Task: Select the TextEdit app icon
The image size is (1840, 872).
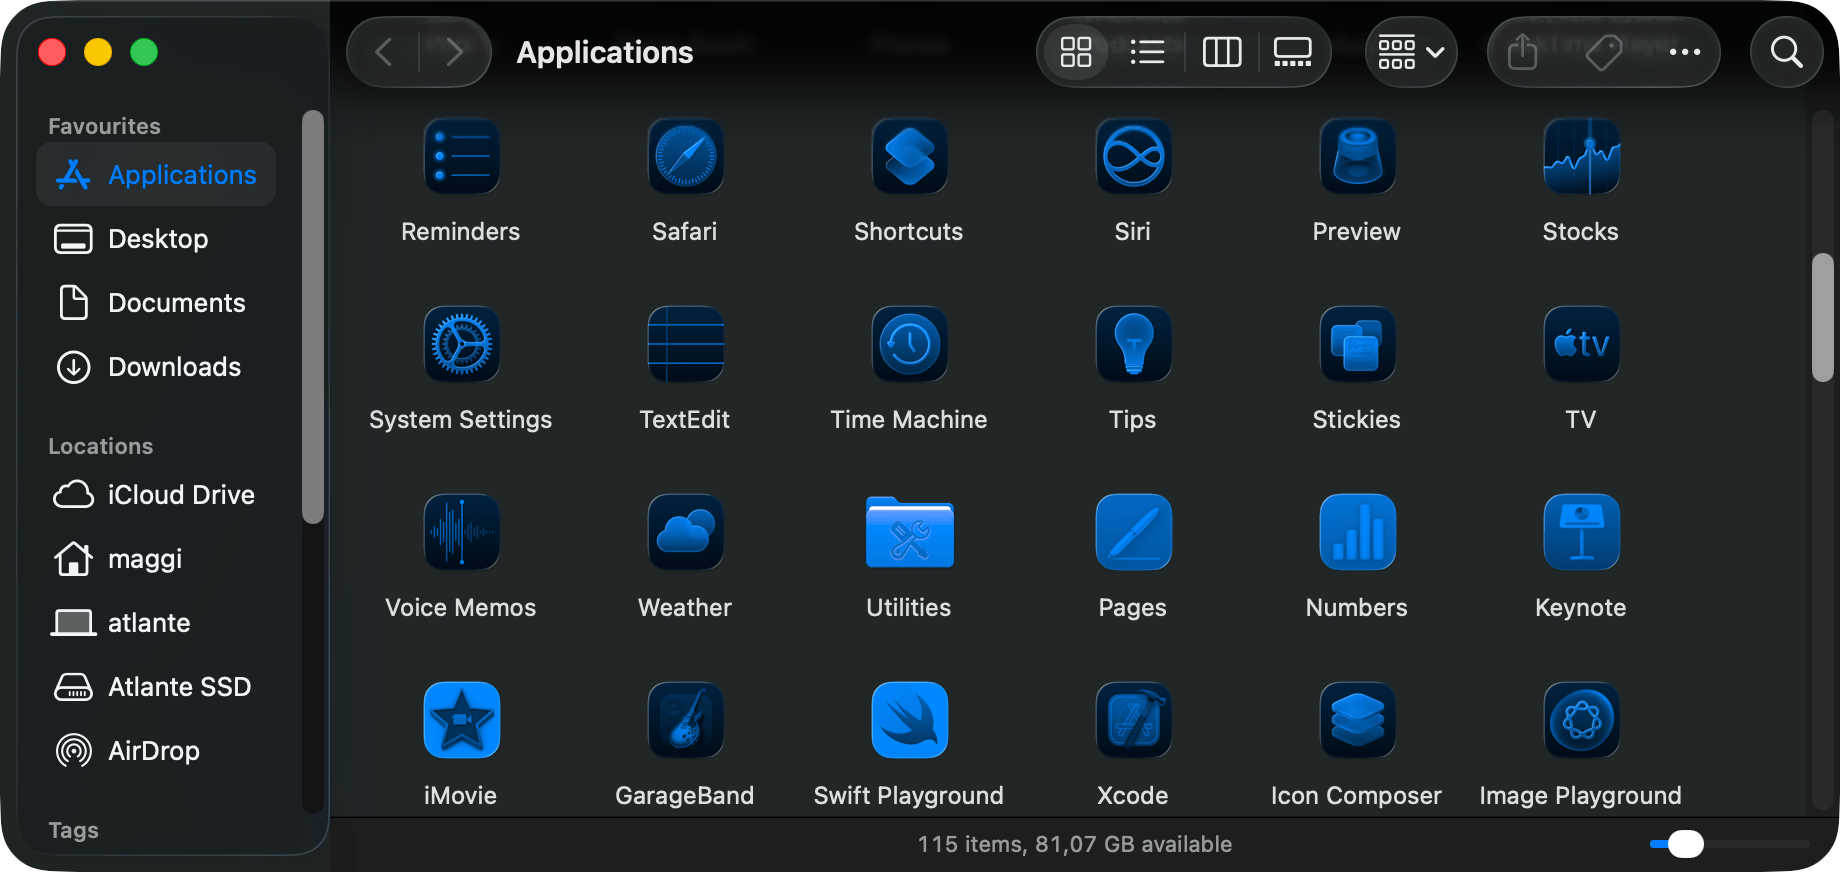Action: (x=685, y=344)
